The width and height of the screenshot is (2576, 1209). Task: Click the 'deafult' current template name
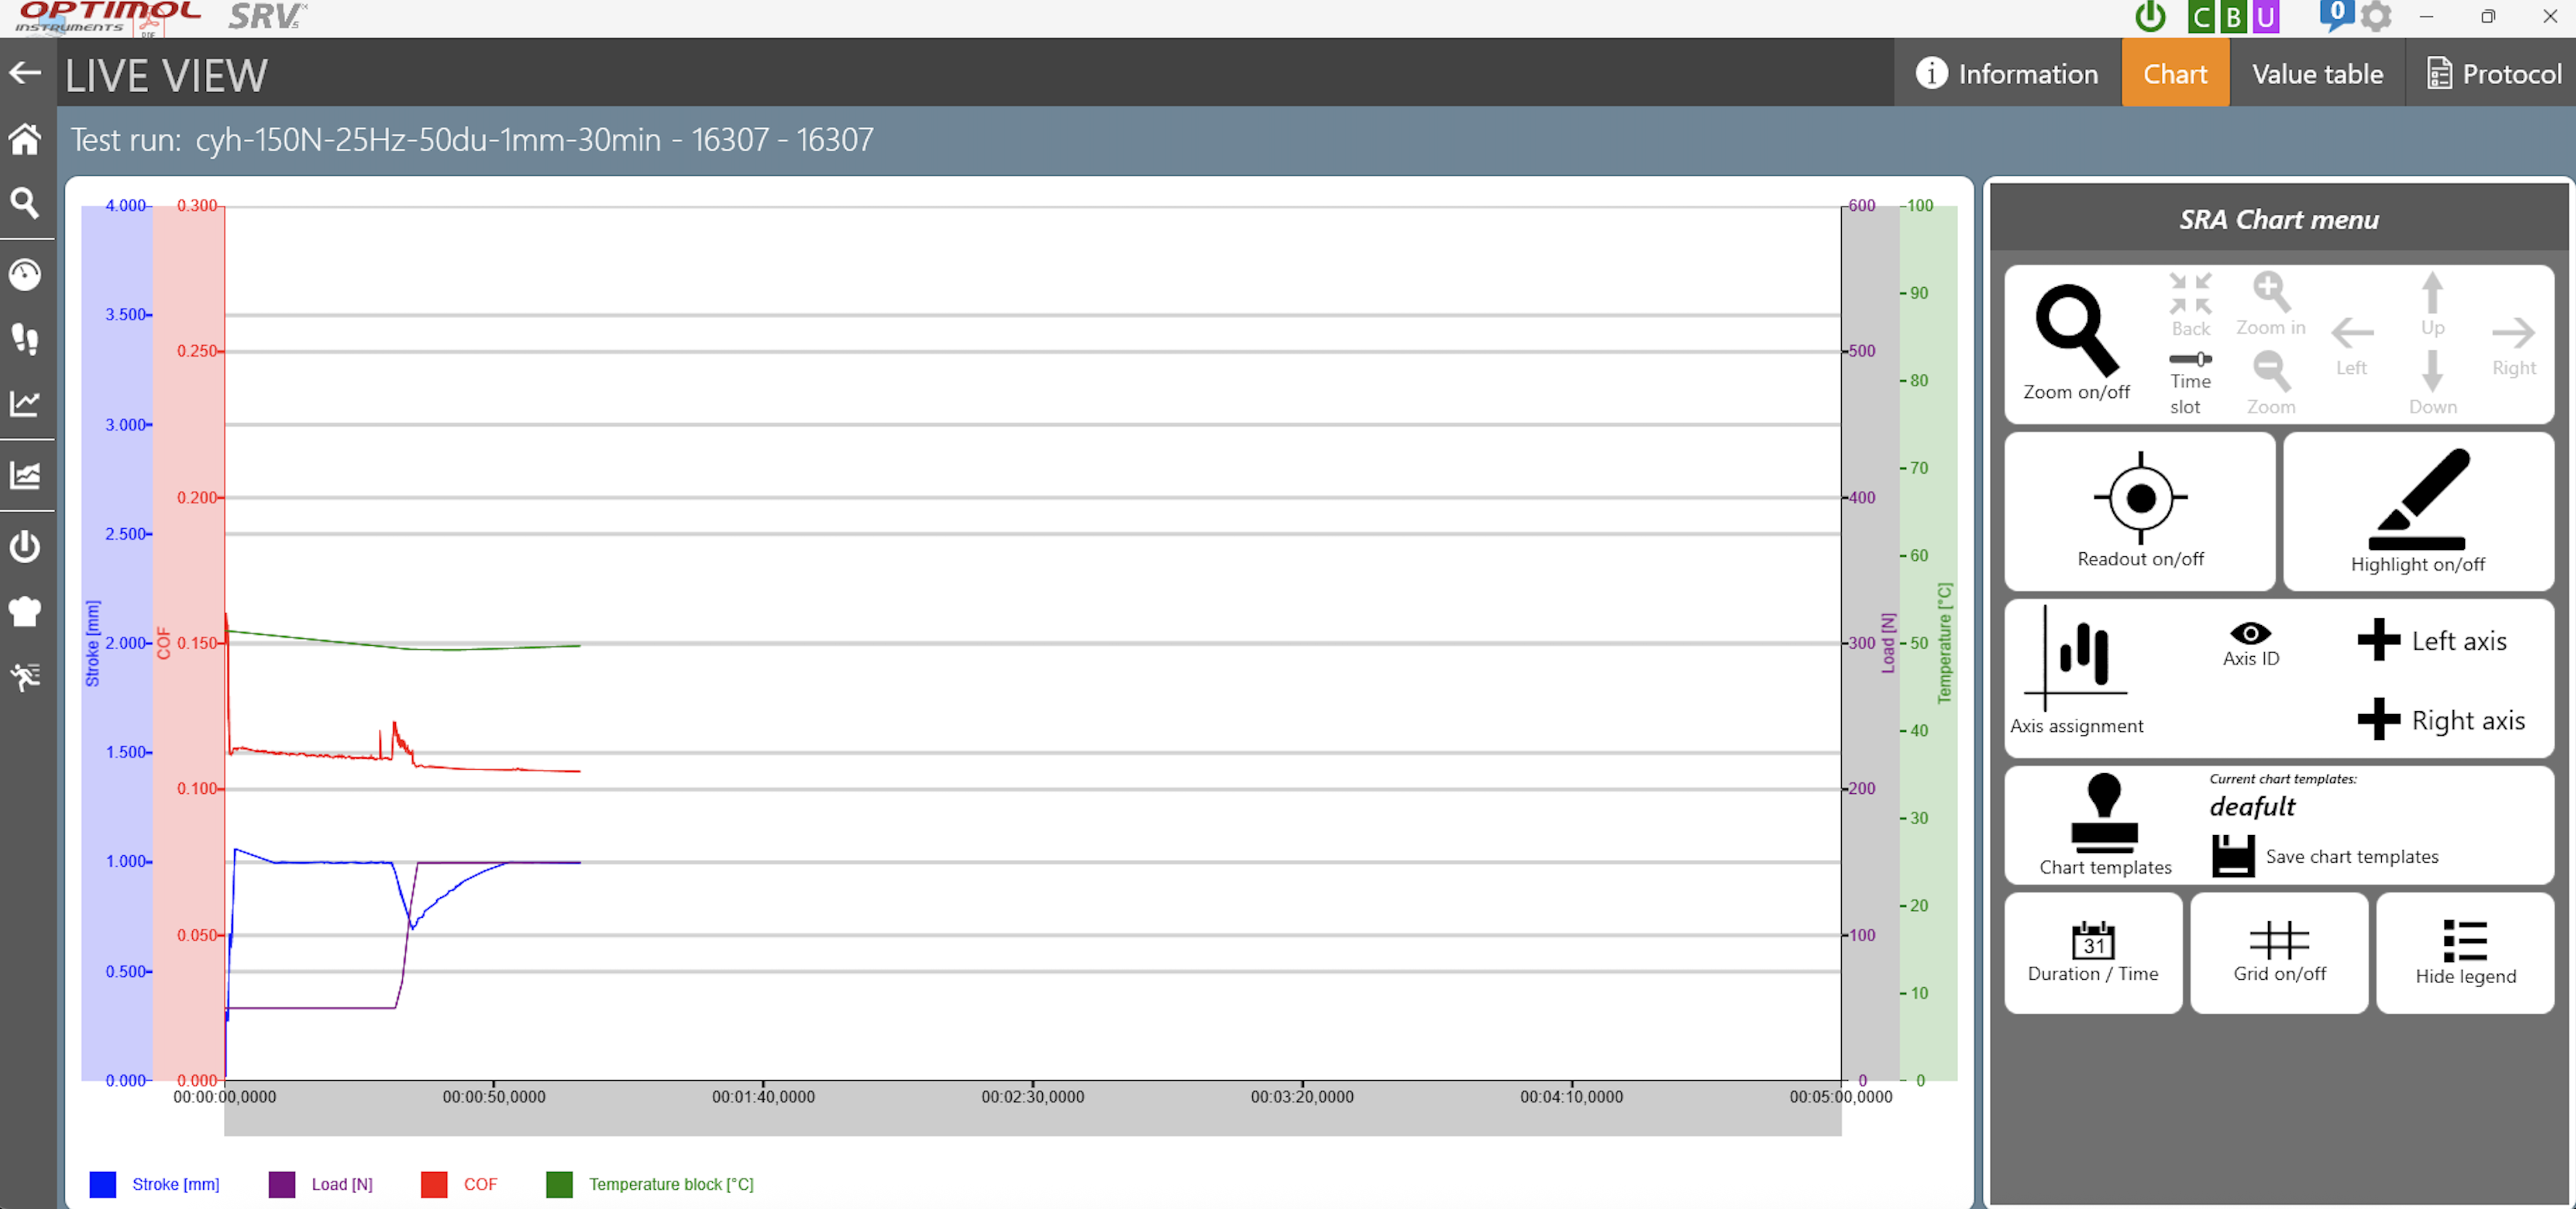2252,806
